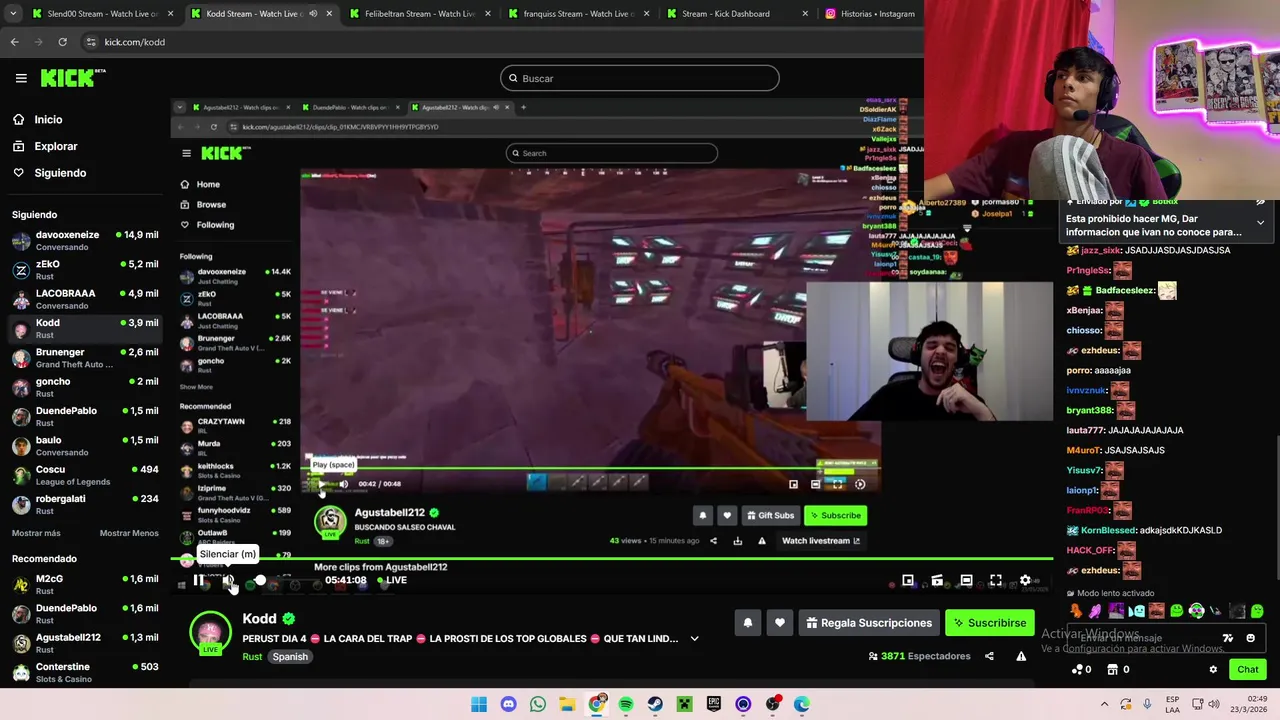Open the Rust category link

[x=252, y=657]
